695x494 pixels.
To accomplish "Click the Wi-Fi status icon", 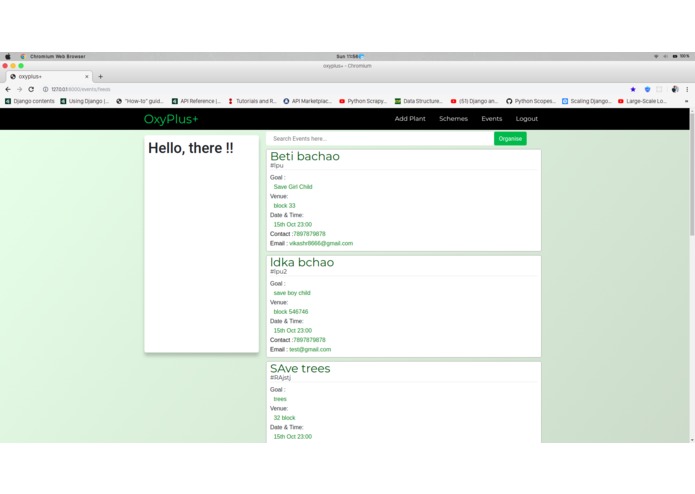I will tap(656, 56).
